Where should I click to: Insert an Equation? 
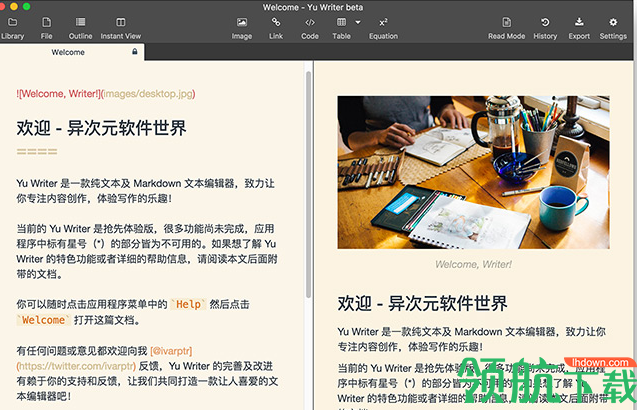(383, 28)
